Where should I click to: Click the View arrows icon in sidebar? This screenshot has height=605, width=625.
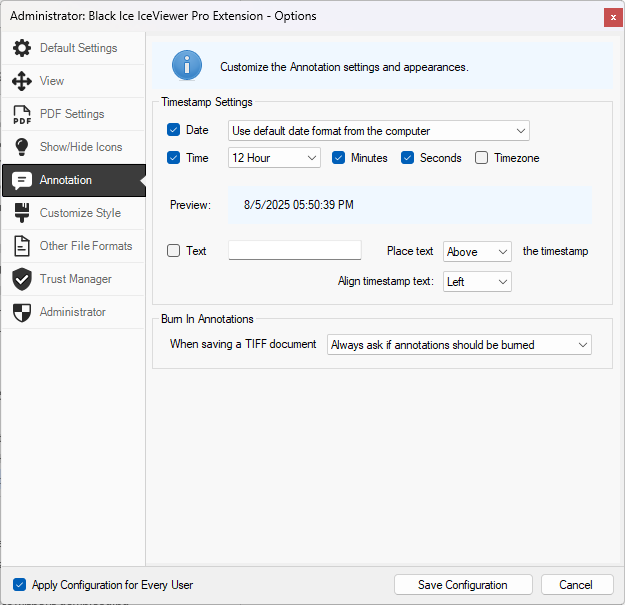22,81
